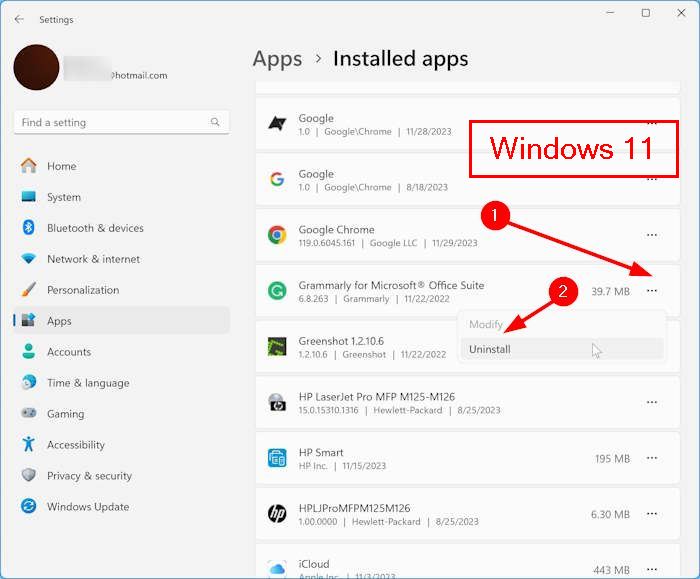Click the Accessibility figure icon

[x=29, y=444]
